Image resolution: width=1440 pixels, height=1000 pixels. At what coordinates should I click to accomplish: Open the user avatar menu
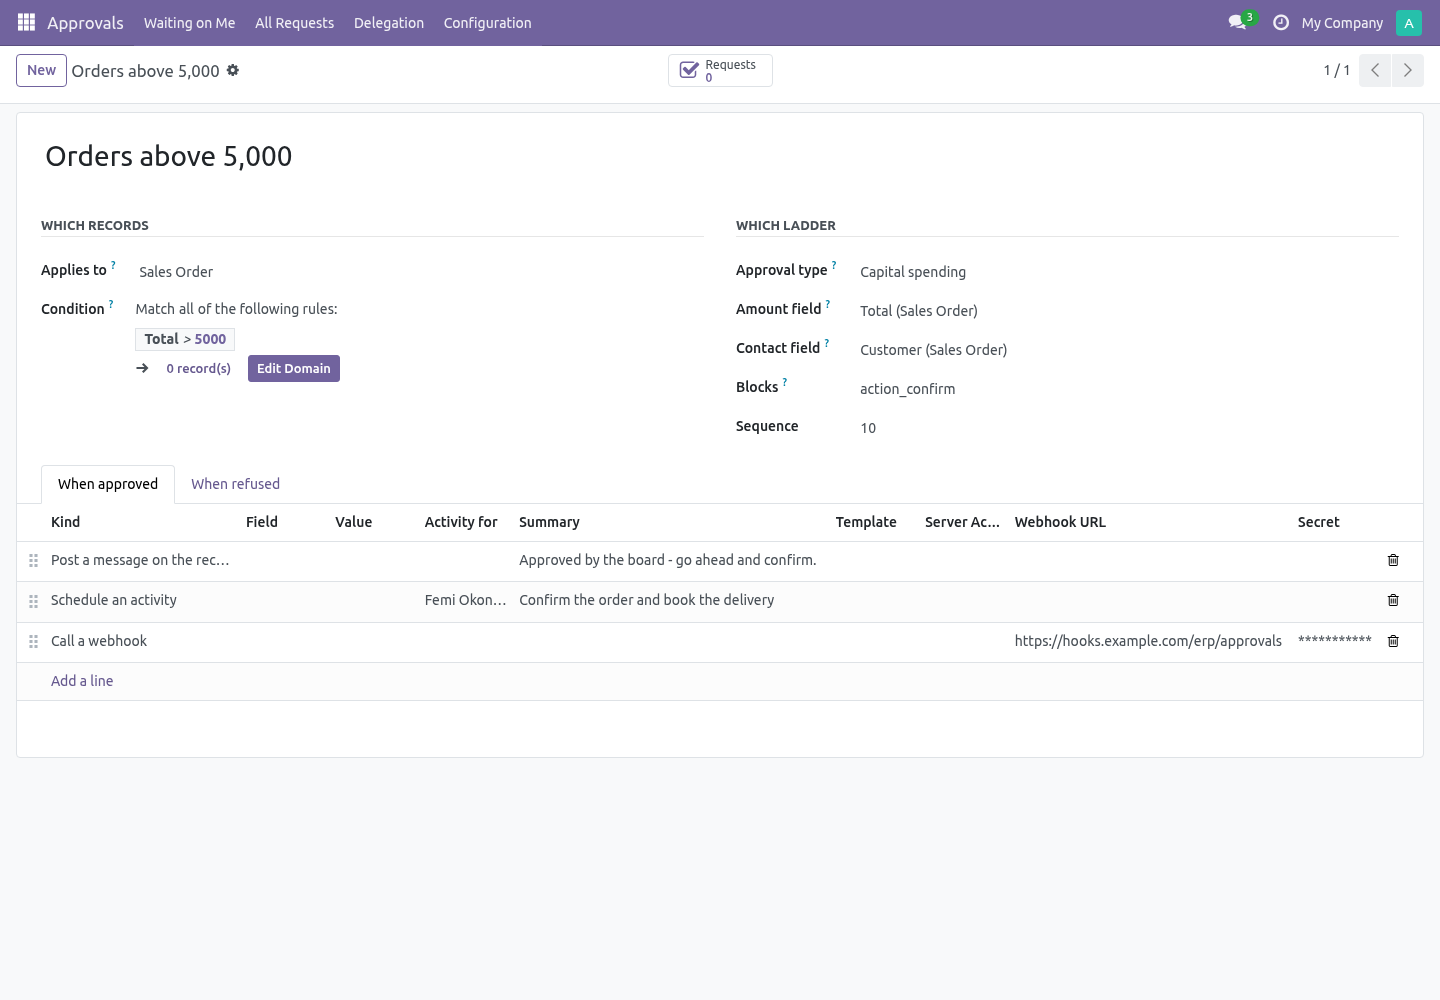pyautogui.click(x=1408, y=22)
